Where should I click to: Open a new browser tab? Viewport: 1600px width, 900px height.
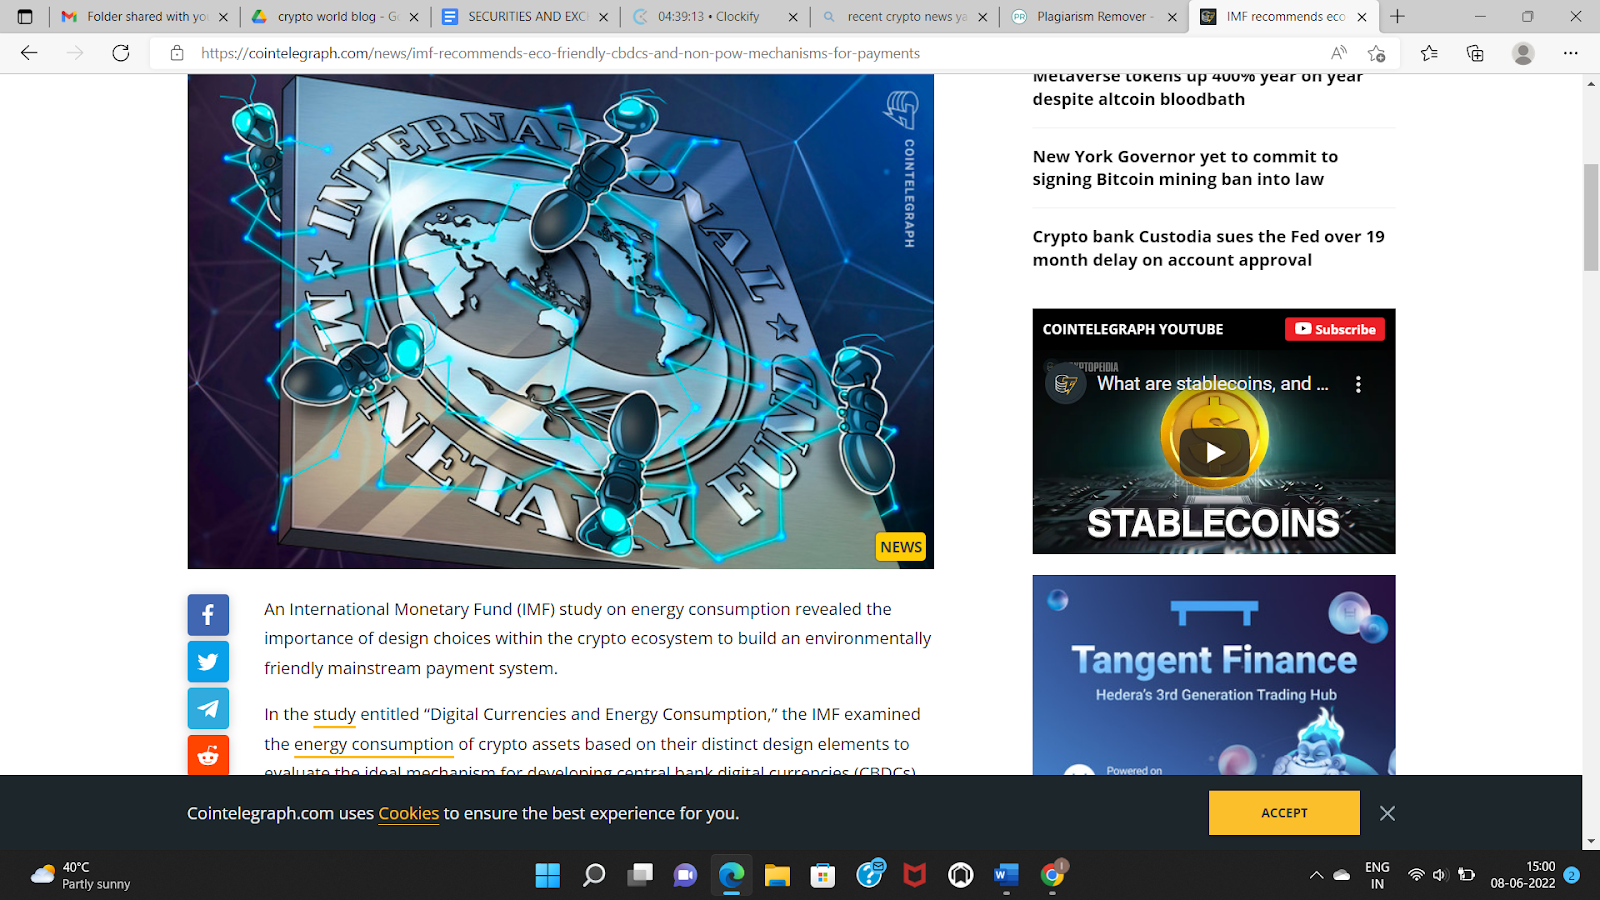(x=1397, y=16)
